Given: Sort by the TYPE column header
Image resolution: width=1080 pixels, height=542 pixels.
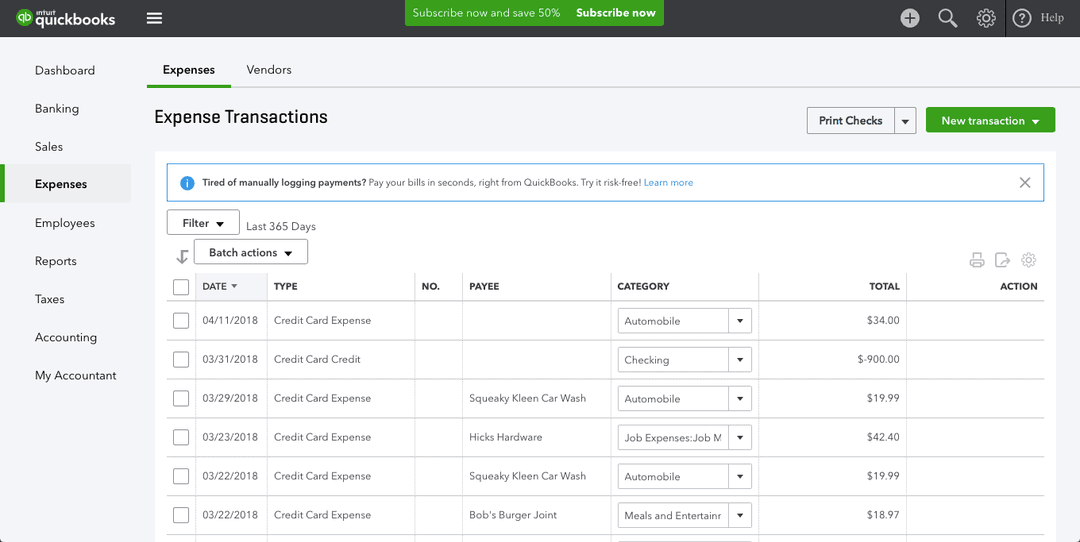Looking at the screenshot, I should pos(286,286).
